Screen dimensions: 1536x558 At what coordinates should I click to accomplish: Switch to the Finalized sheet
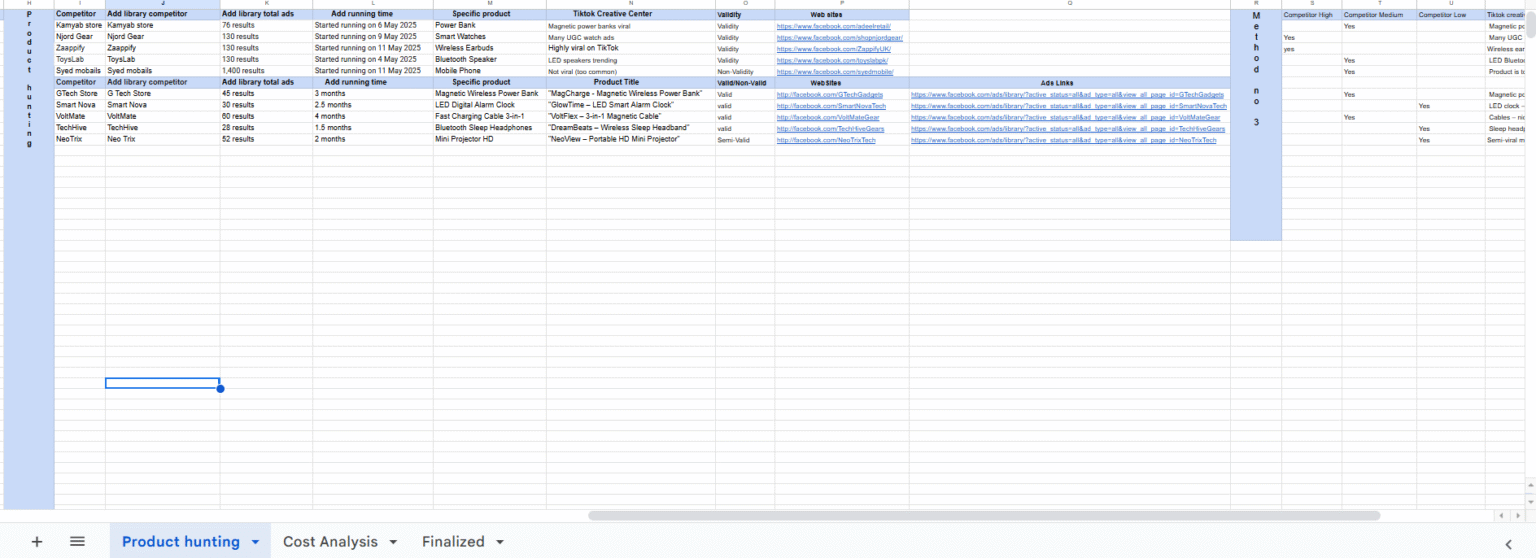[453, 542]
